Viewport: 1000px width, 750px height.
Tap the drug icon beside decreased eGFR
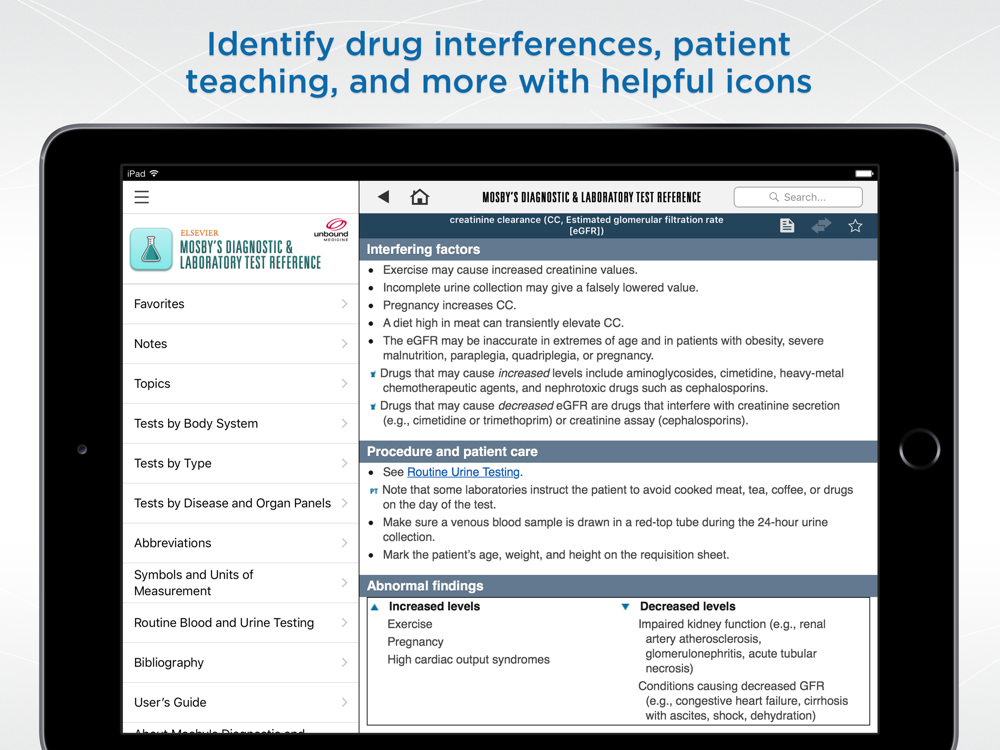click(x=373, y=407)
